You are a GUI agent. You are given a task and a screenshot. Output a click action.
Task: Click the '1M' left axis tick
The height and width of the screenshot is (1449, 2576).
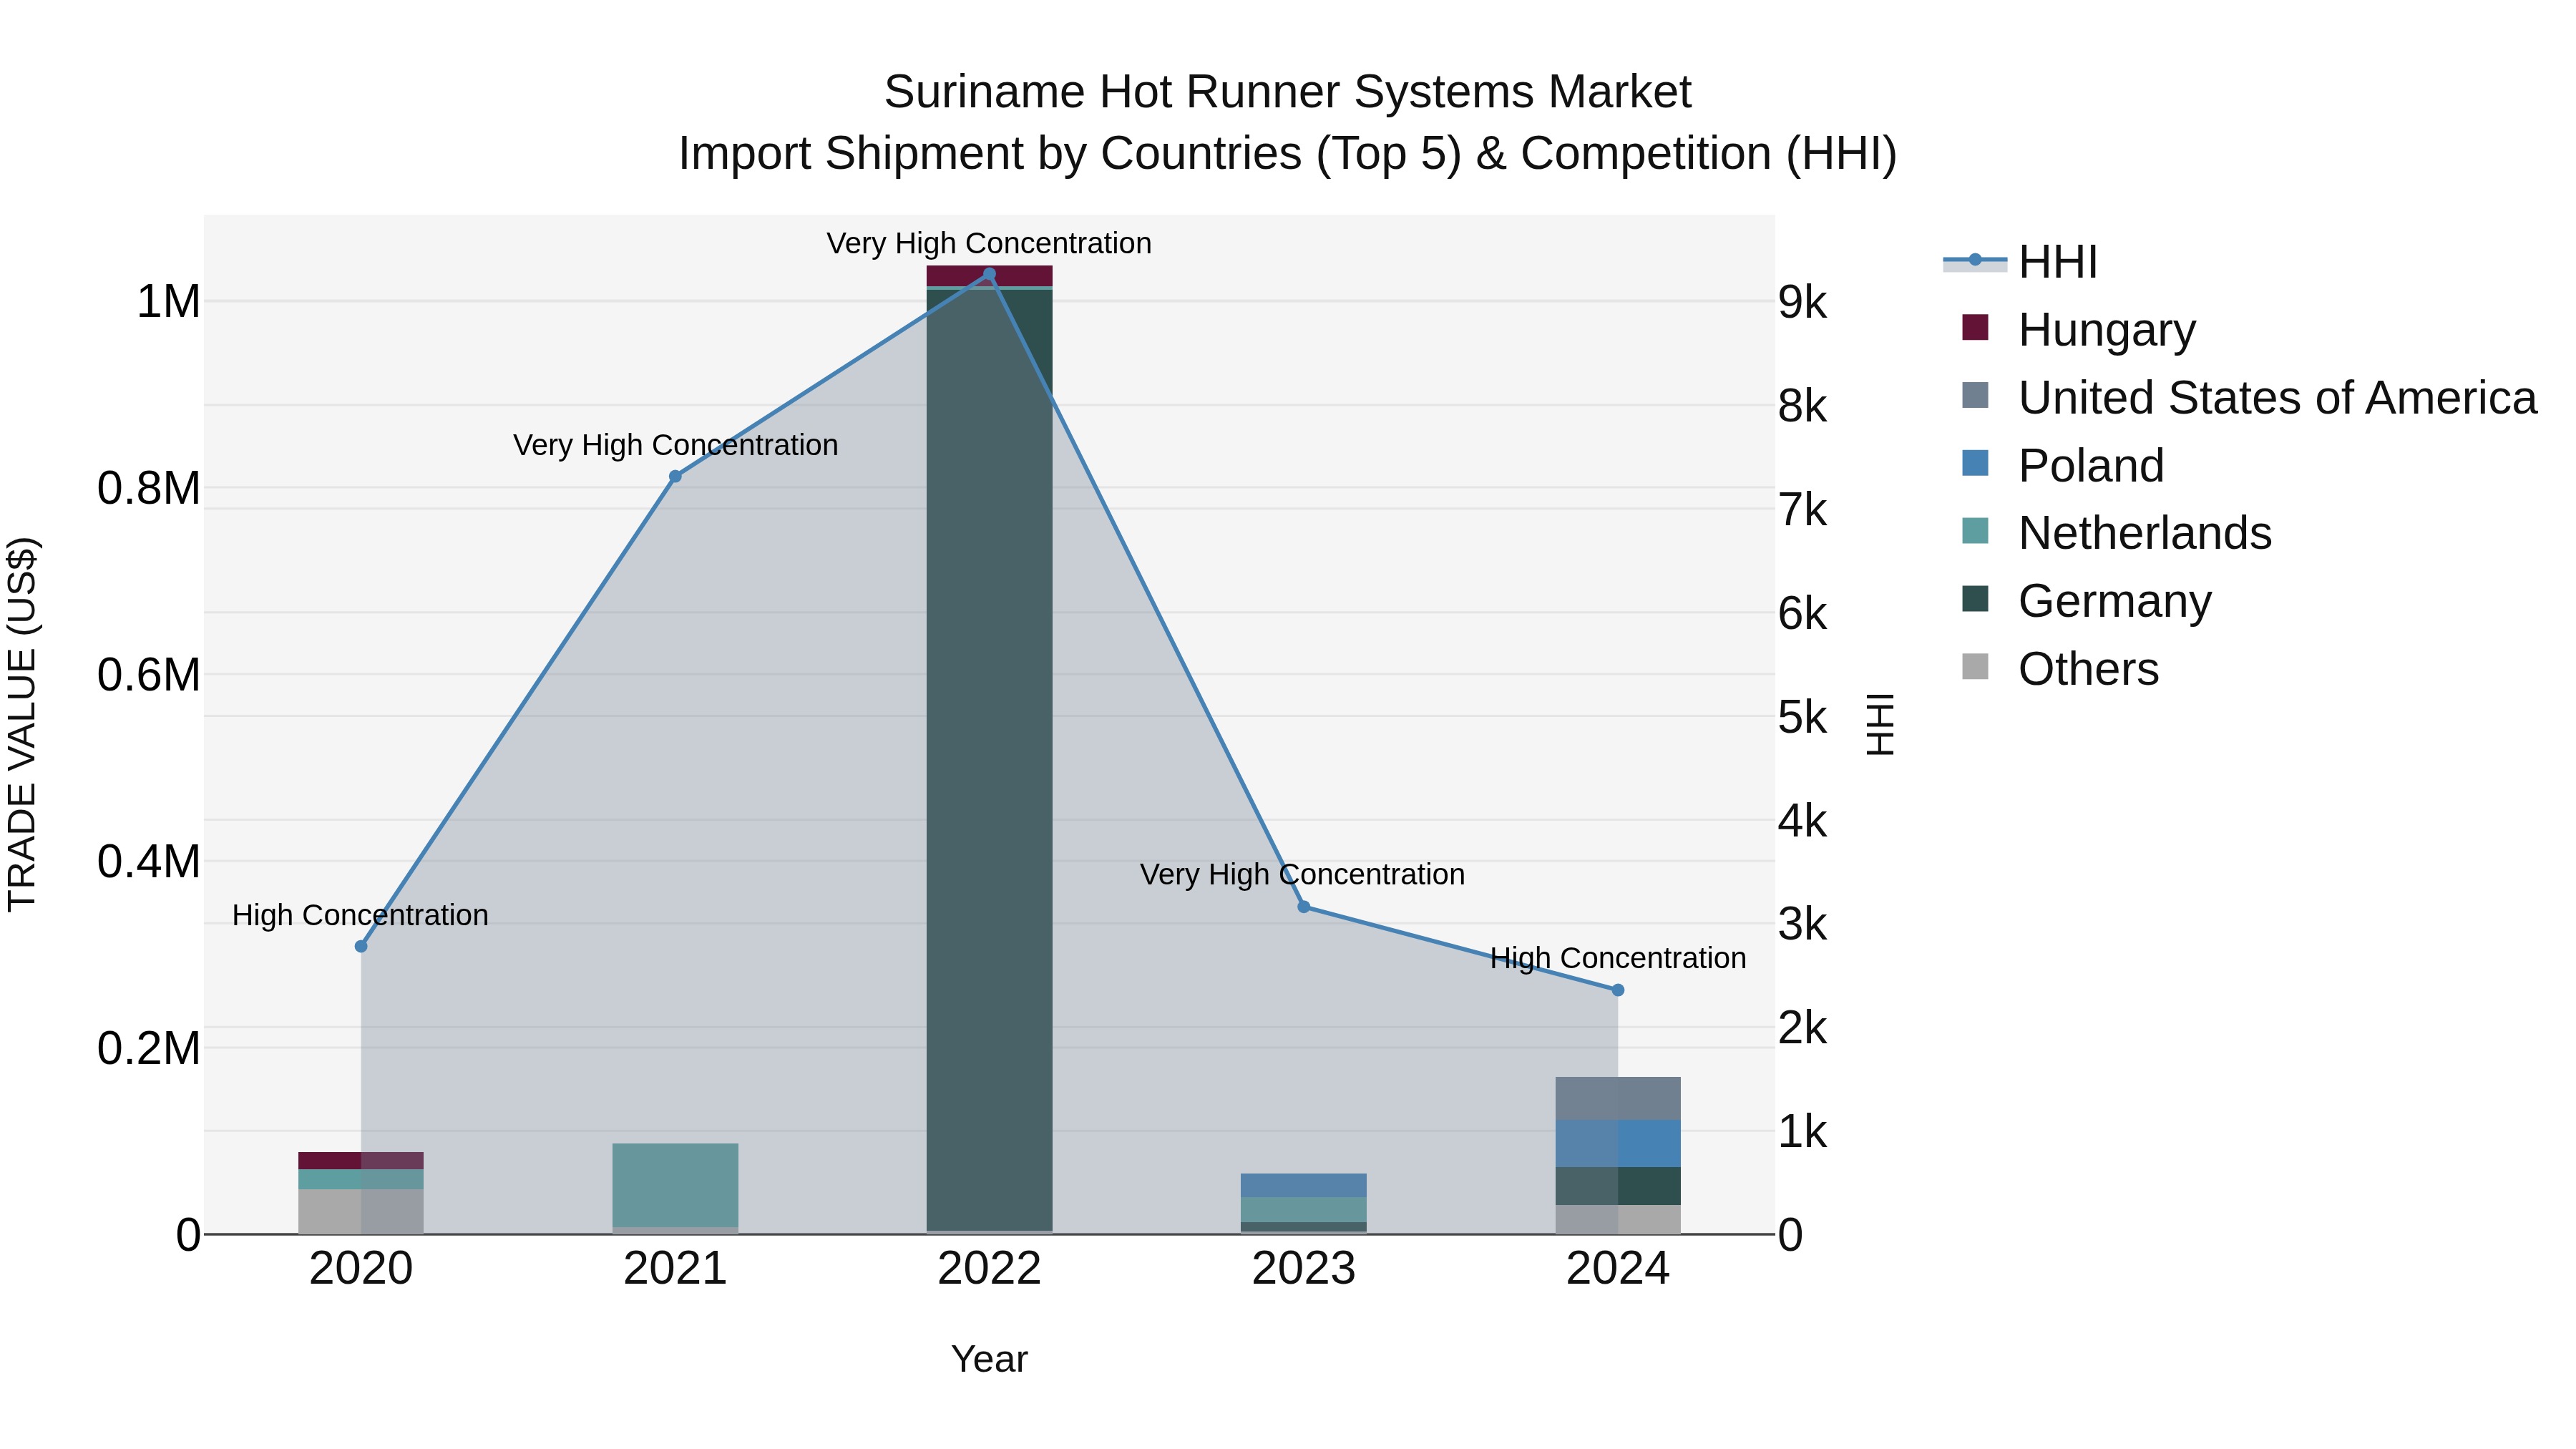tap(168, 302)
